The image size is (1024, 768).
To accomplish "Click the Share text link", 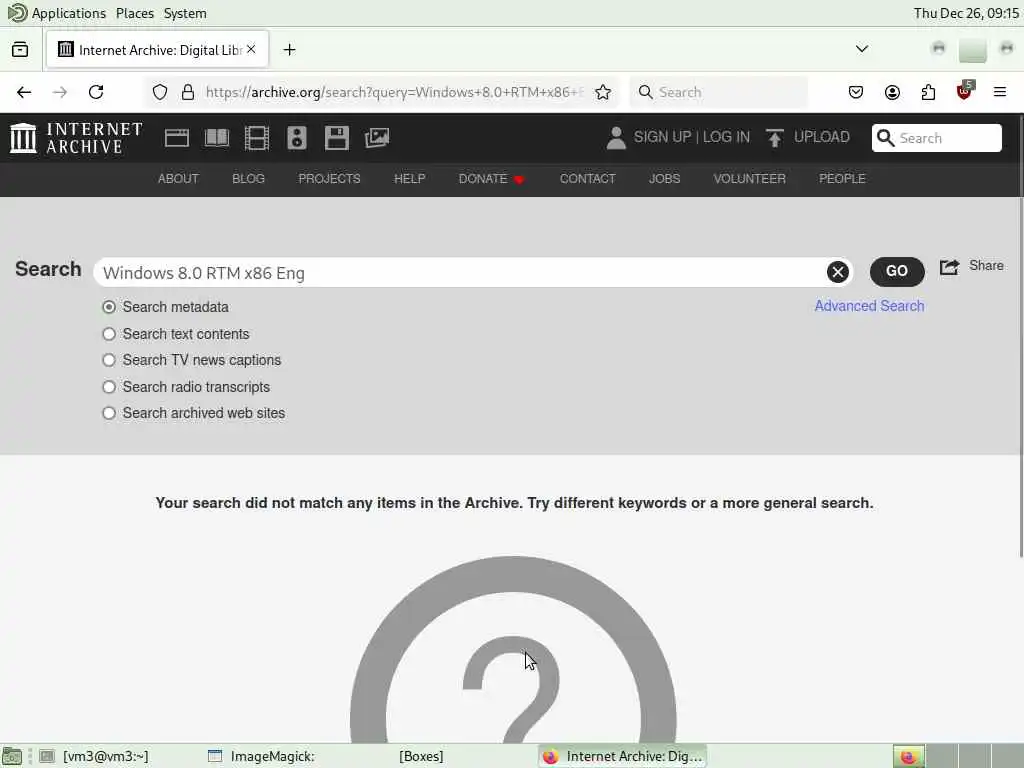I will [986, 265].
